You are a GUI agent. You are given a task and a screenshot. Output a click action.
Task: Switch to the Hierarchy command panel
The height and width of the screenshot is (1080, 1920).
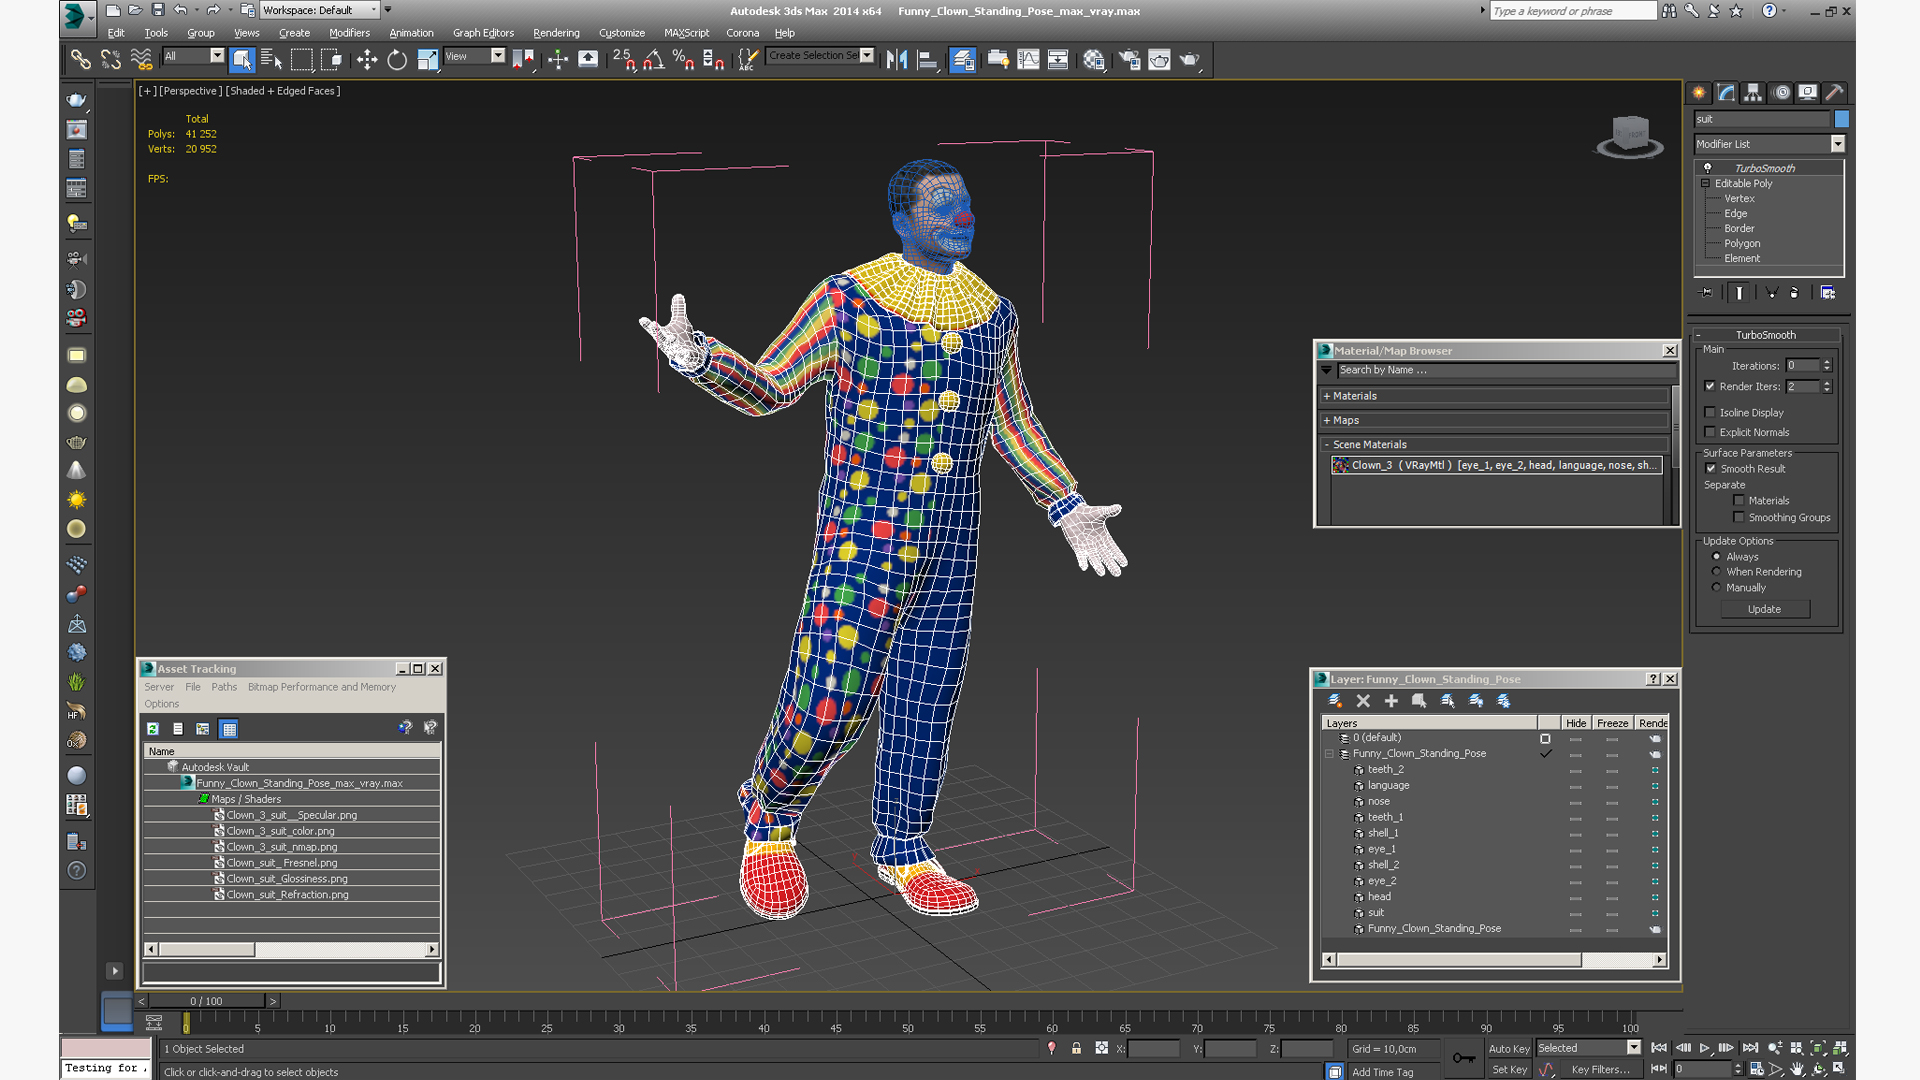click(1753, 92)
